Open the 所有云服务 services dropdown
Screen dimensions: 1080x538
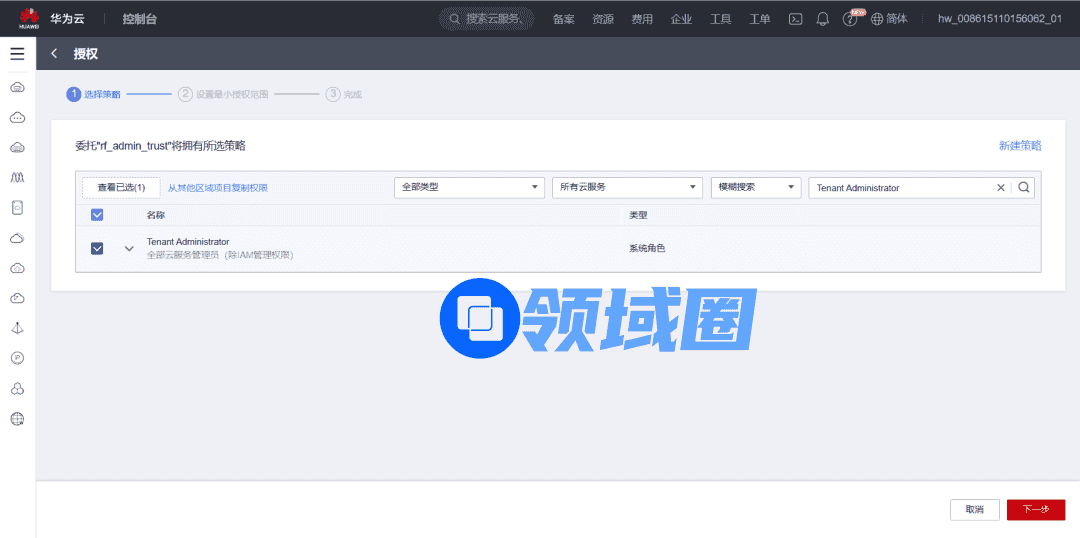(627, 187)
